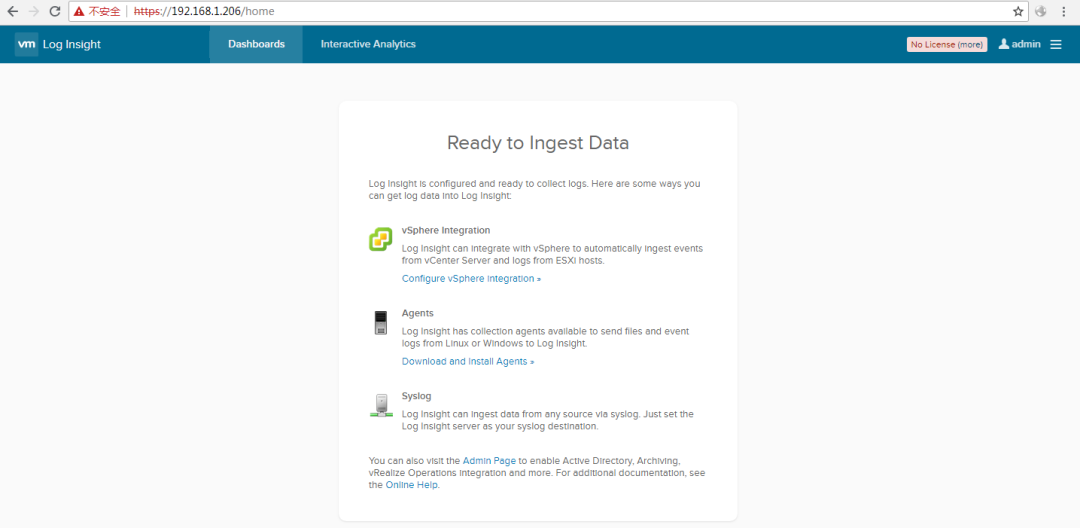The width and height of the screenshot is (1080, 528).
Task: Go back with browser back arrow
Action: [x=12, y=11]
